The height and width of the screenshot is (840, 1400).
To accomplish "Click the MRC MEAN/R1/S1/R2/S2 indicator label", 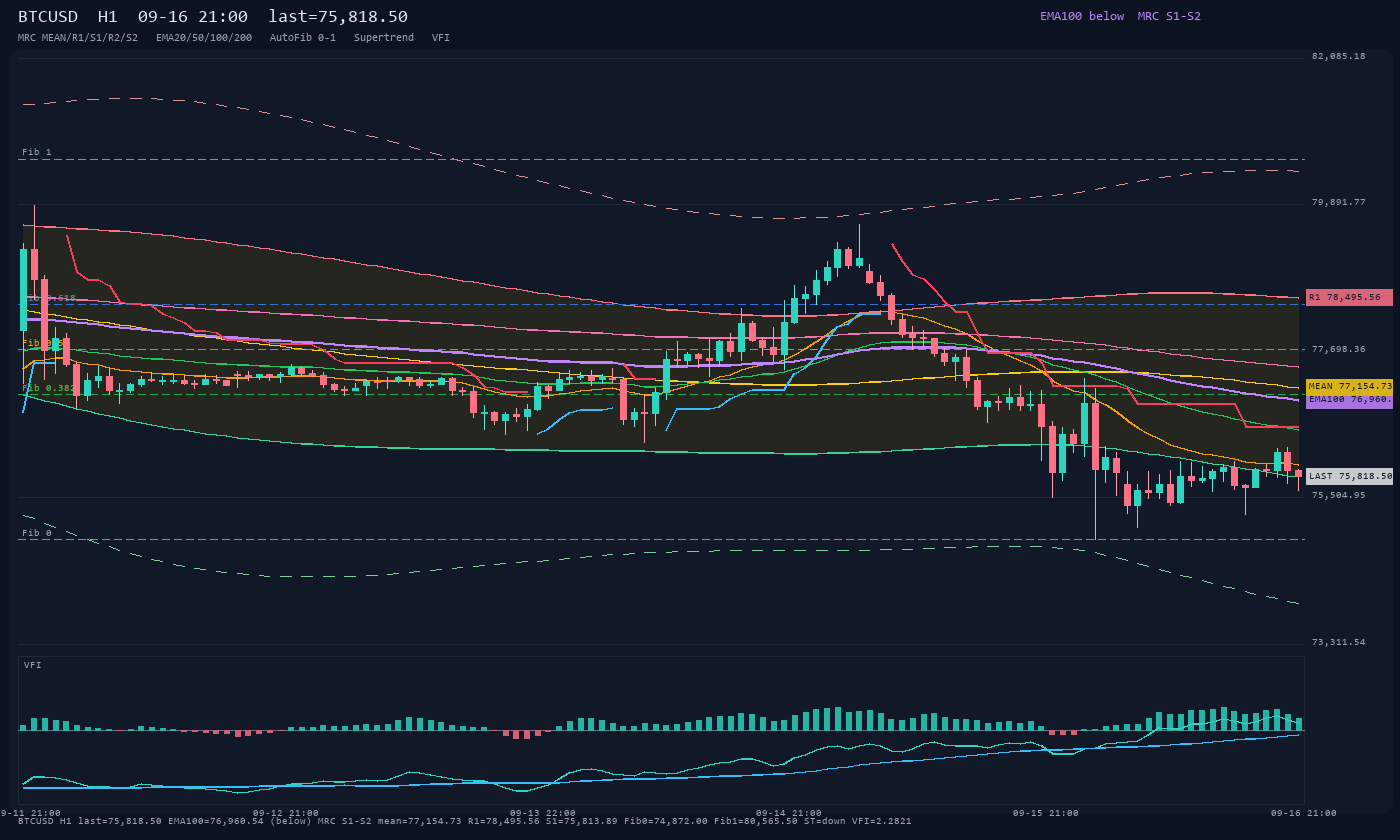I will tap(78, 38).
